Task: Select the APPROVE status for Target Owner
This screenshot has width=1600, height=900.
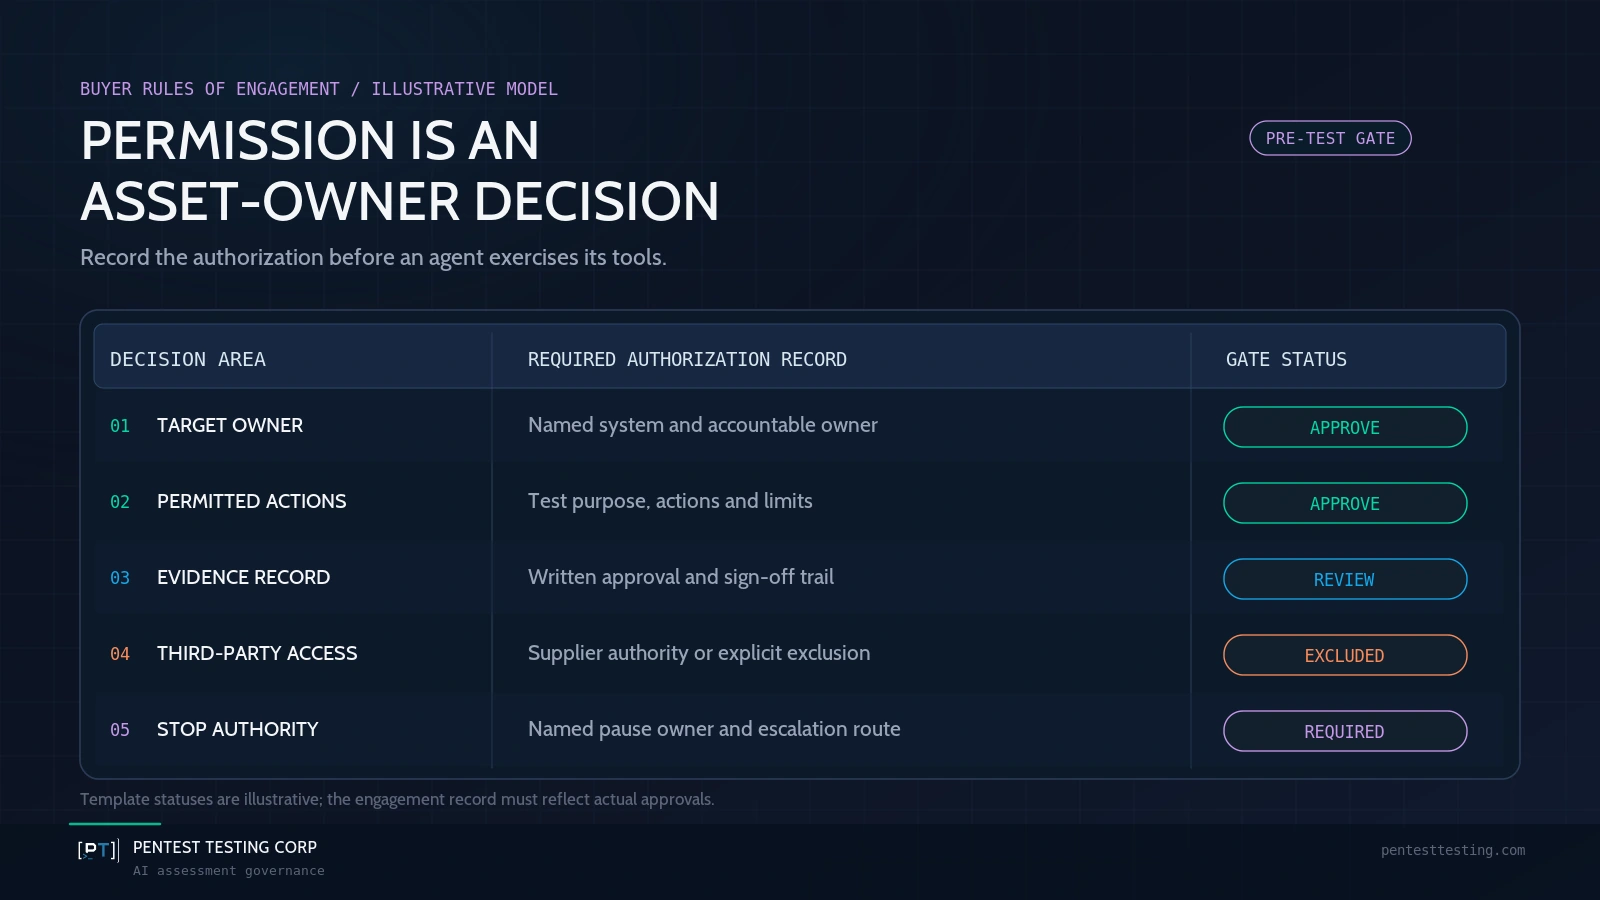Action: click(x=1345, y=427)
